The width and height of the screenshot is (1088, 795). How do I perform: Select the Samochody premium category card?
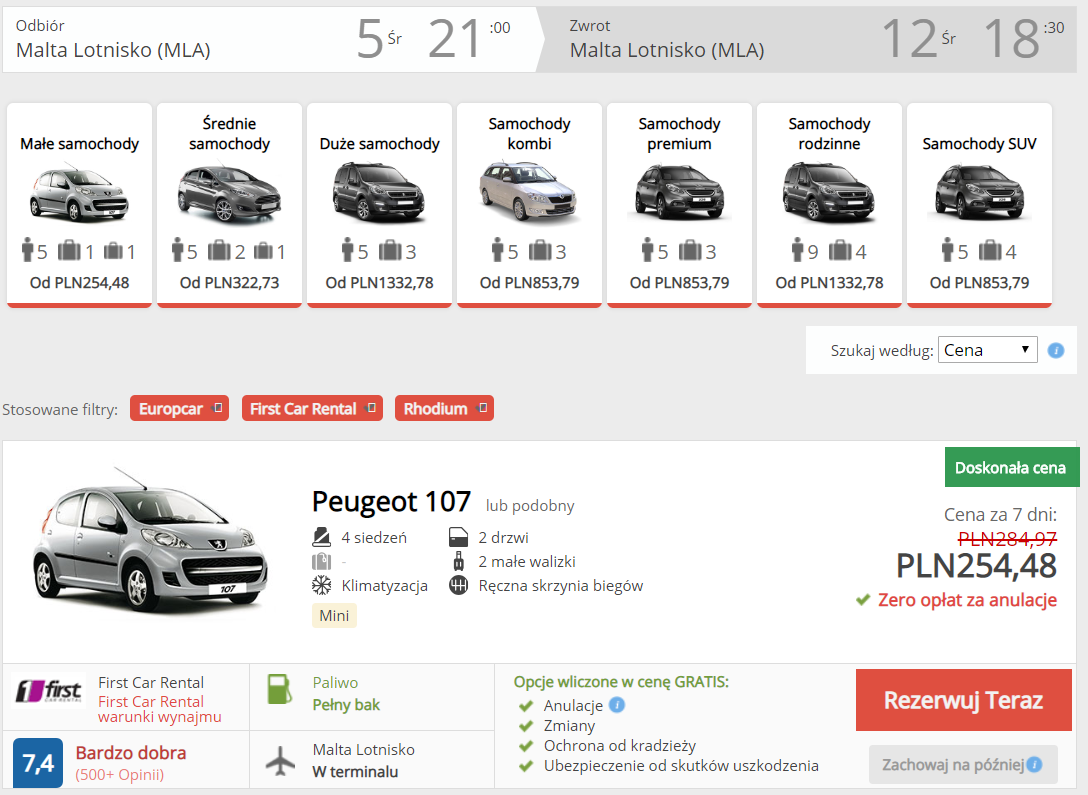point(679,205)
